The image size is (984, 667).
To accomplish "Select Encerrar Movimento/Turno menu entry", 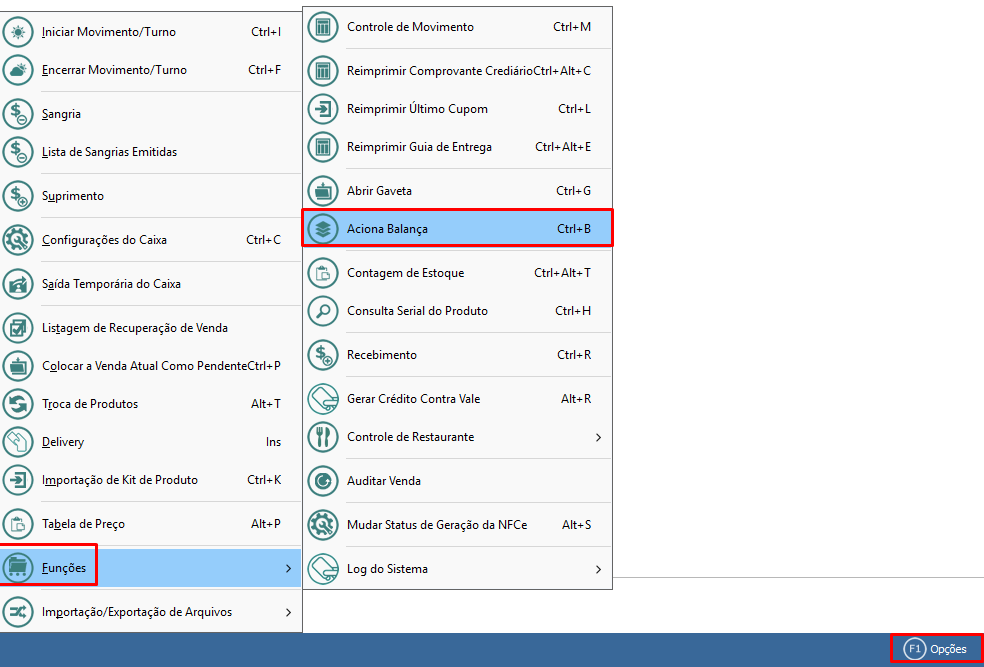I will [114, 70].
